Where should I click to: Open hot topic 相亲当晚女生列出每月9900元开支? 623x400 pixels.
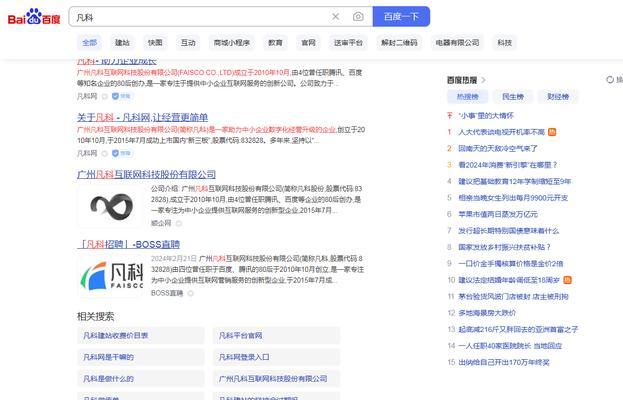tap(513, 198)
